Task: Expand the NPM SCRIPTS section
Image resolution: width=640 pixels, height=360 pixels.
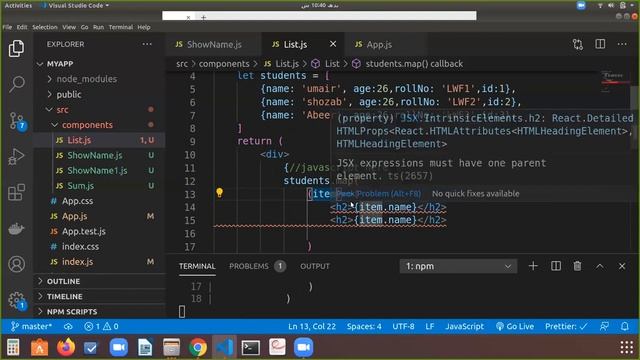Action: pos(72,311)
